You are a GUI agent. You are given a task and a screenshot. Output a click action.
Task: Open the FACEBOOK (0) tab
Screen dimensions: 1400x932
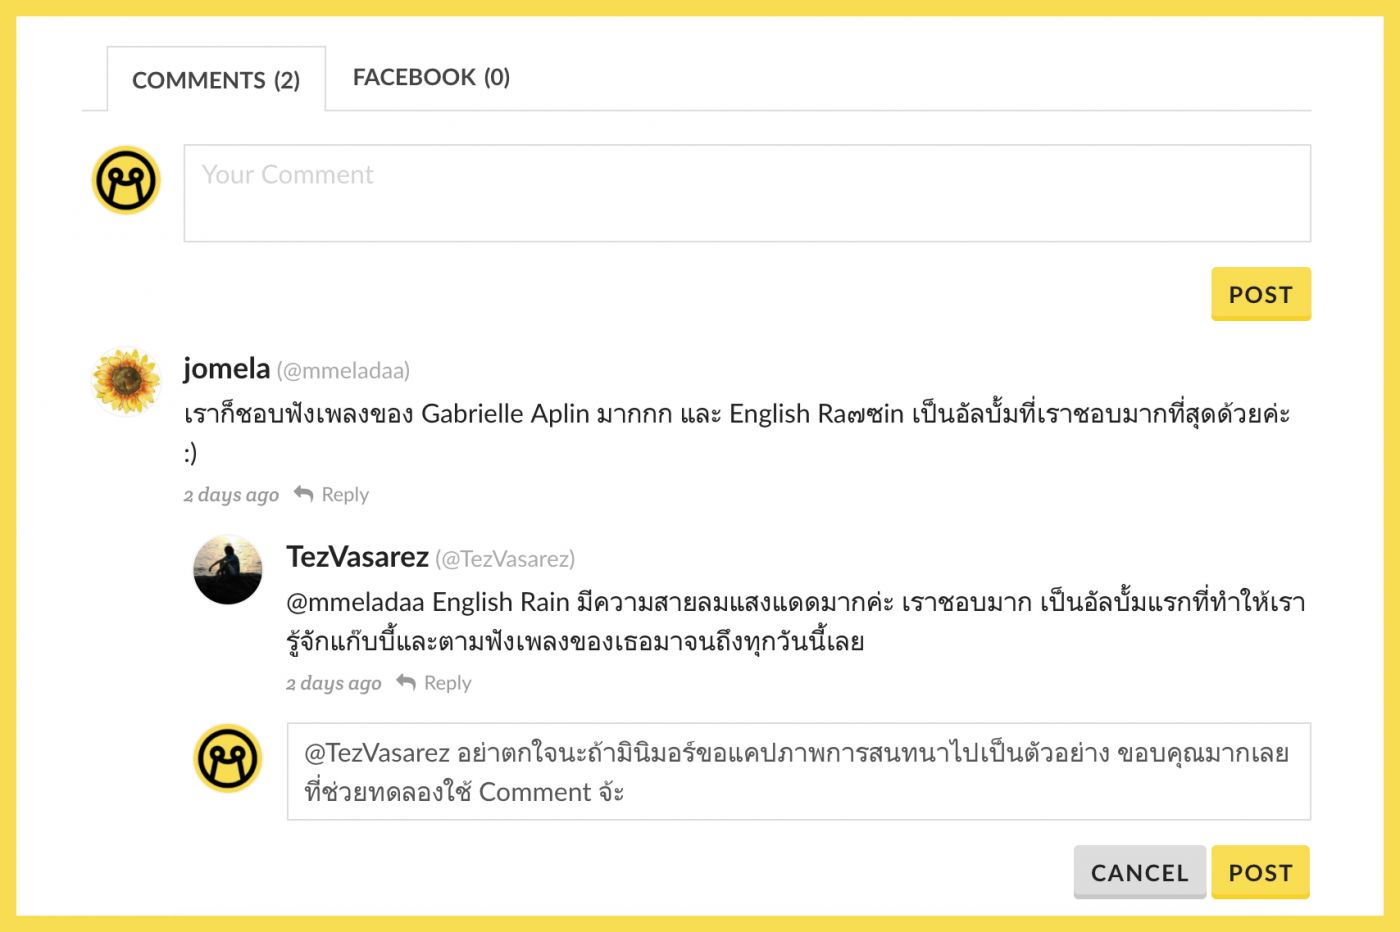pos(431,78)
